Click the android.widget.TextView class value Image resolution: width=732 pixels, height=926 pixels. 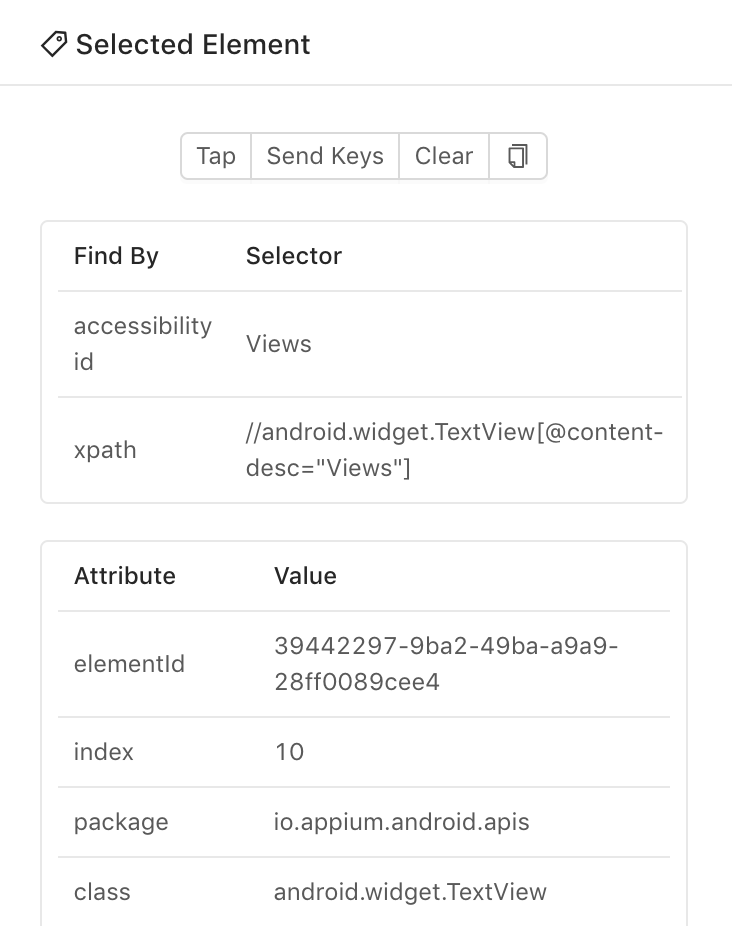410,892
